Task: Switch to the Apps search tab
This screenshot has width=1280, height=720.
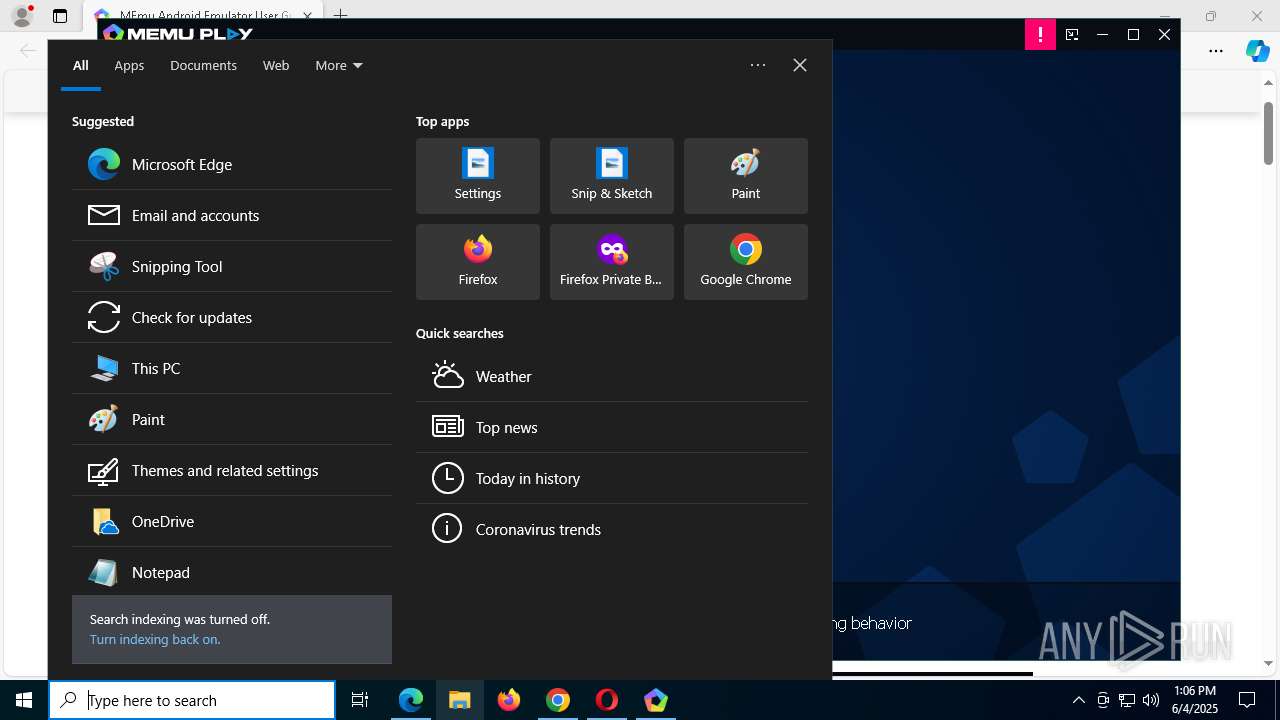Action: coord(129,65)
